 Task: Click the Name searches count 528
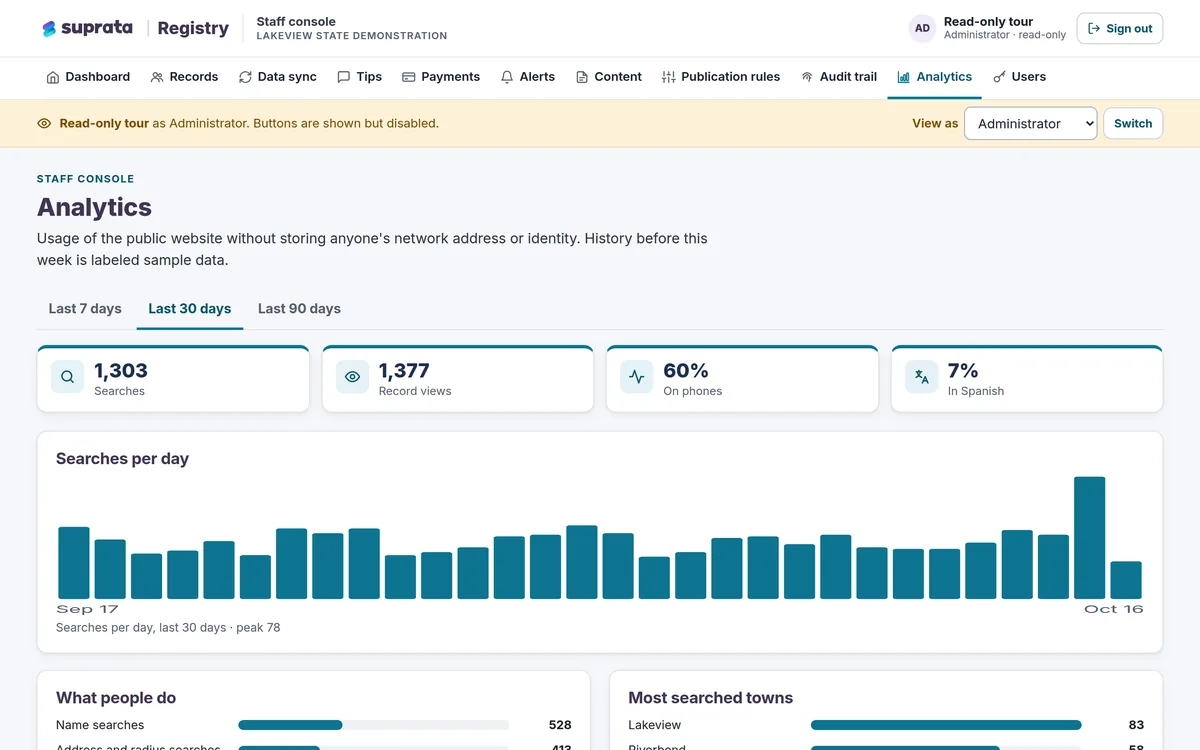coord(560,725)
